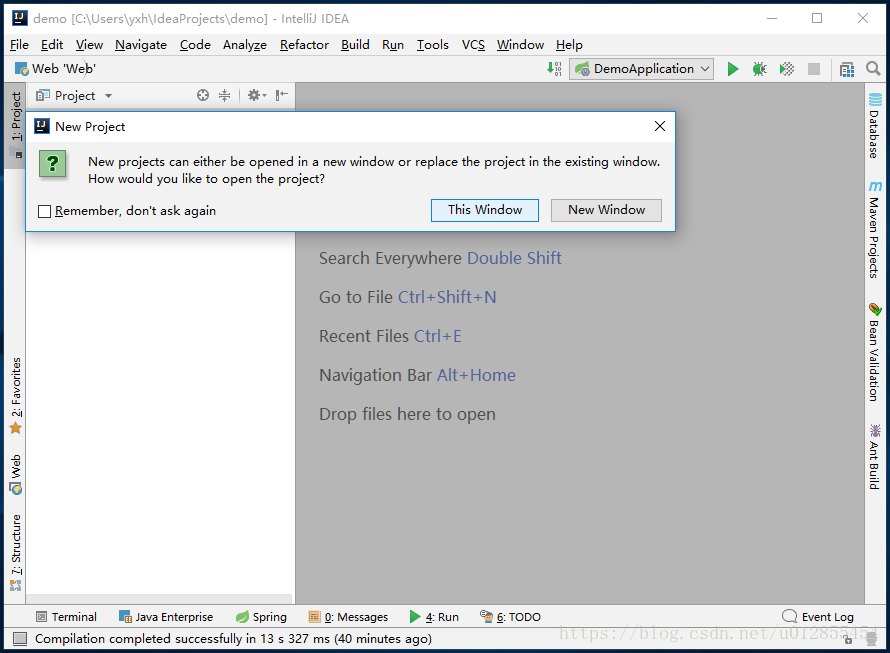Open the 4: Run tool window

434,617
